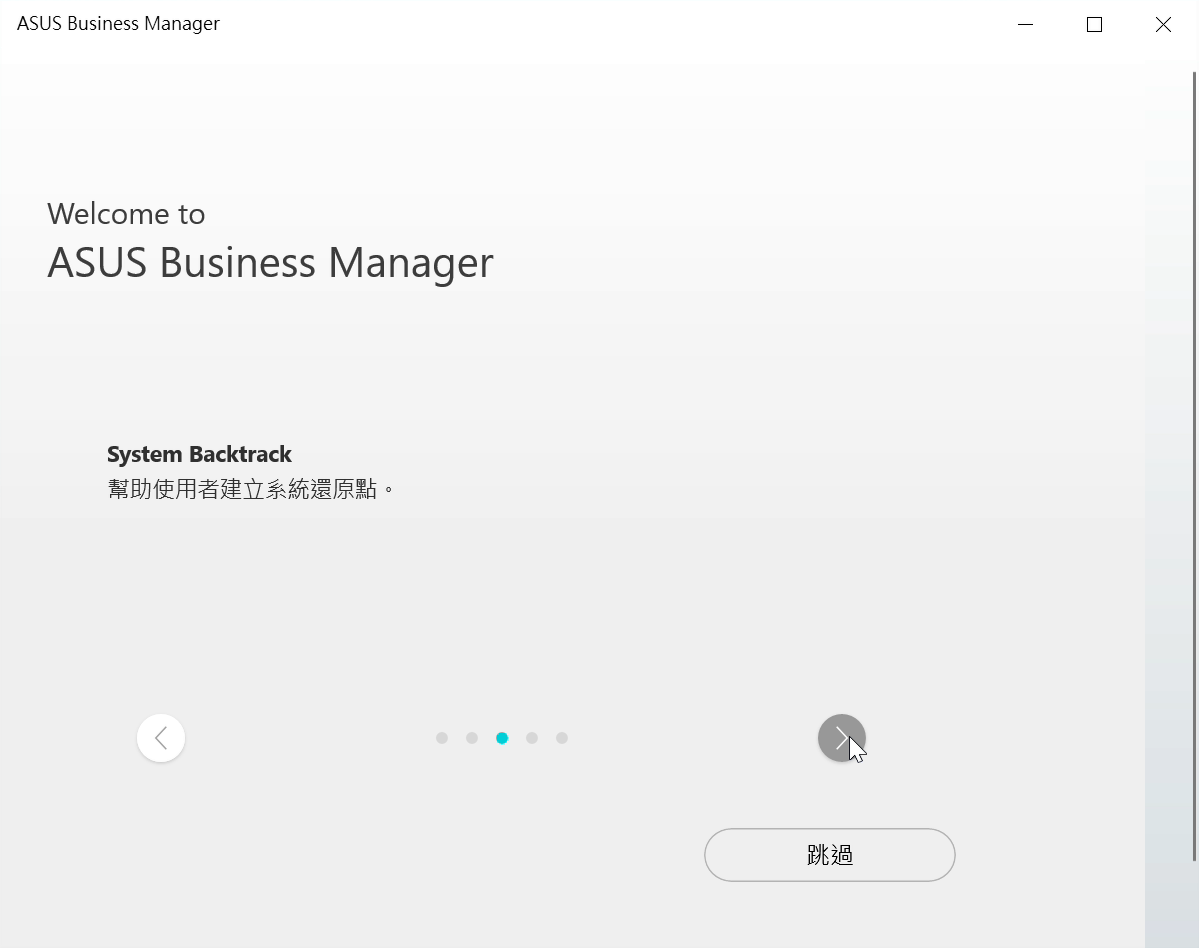Select the System Backtrack feature title
1199x948 pixels.
(x=199, y=454)
